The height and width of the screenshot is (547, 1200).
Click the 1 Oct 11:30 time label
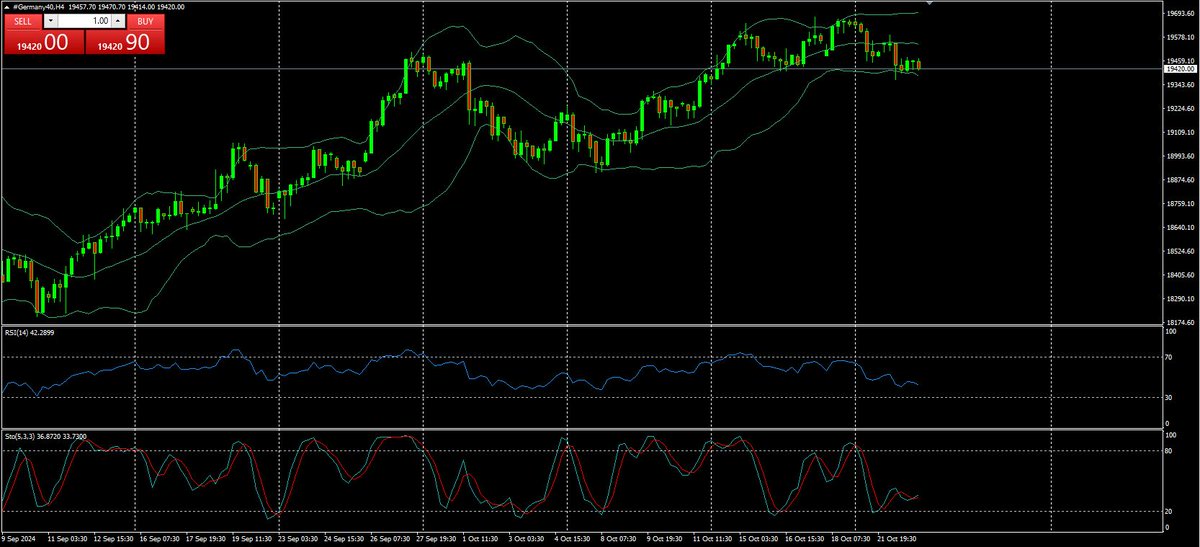[x=482, y=539]
